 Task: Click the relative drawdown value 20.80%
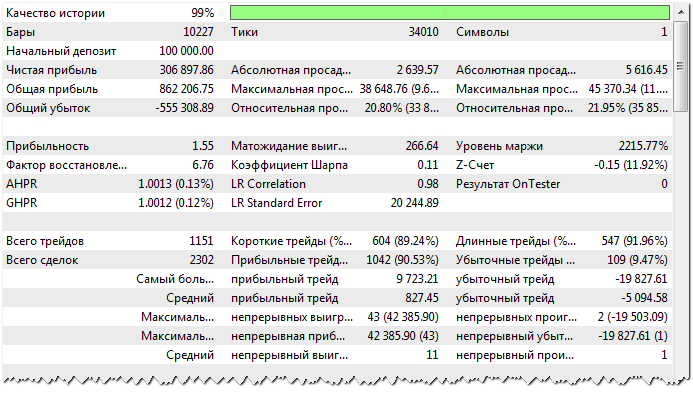[402, 108]
